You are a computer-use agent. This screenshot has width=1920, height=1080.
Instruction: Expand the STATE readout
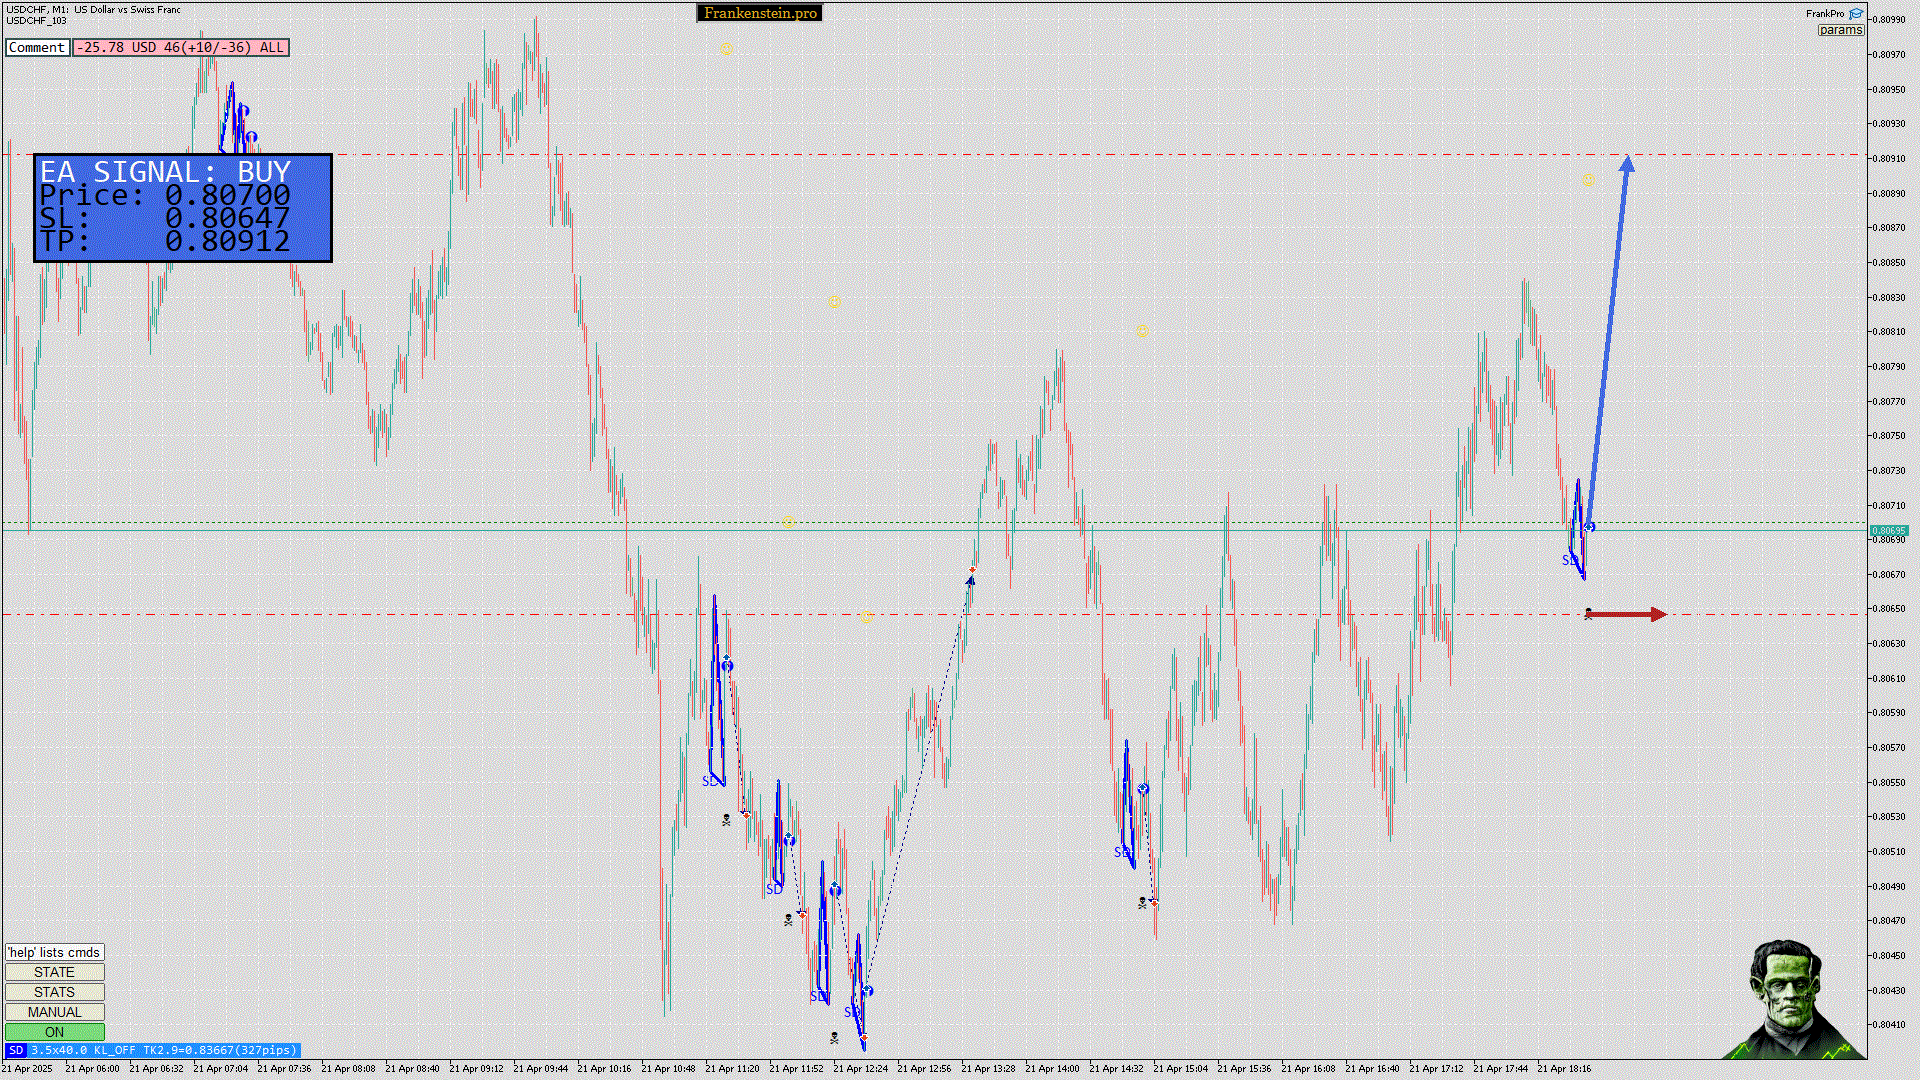[x=54, y=972]
